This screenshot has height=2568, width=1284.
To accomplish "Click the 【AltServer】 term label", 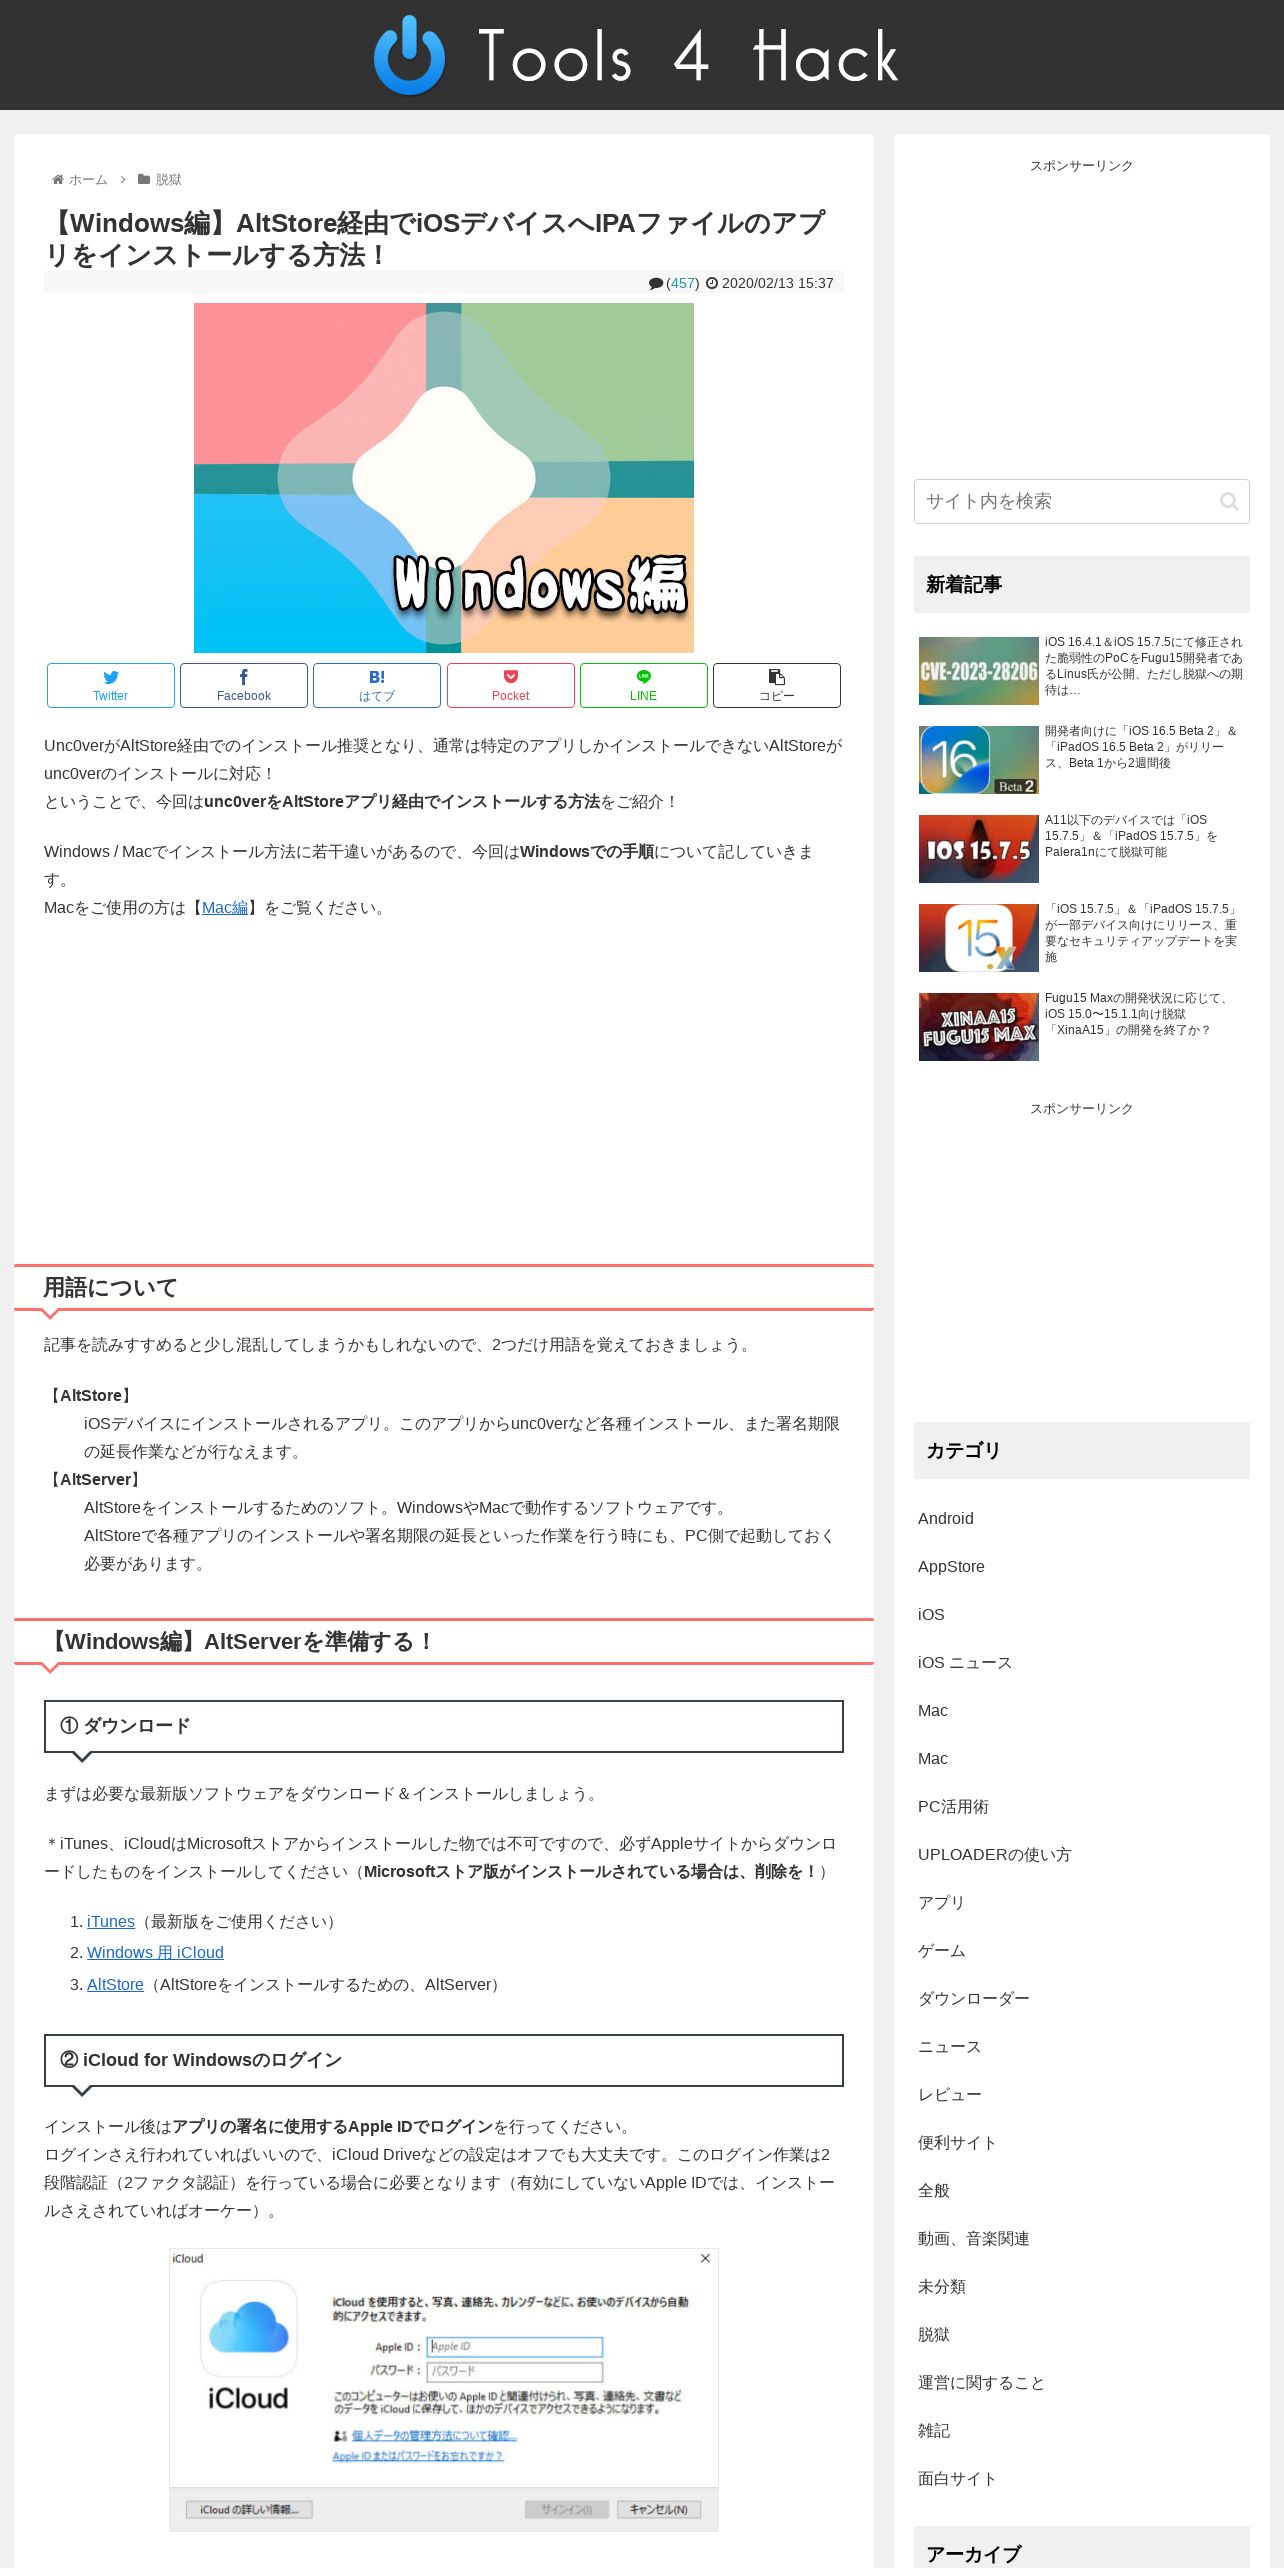I will [x=95, y=1479].
